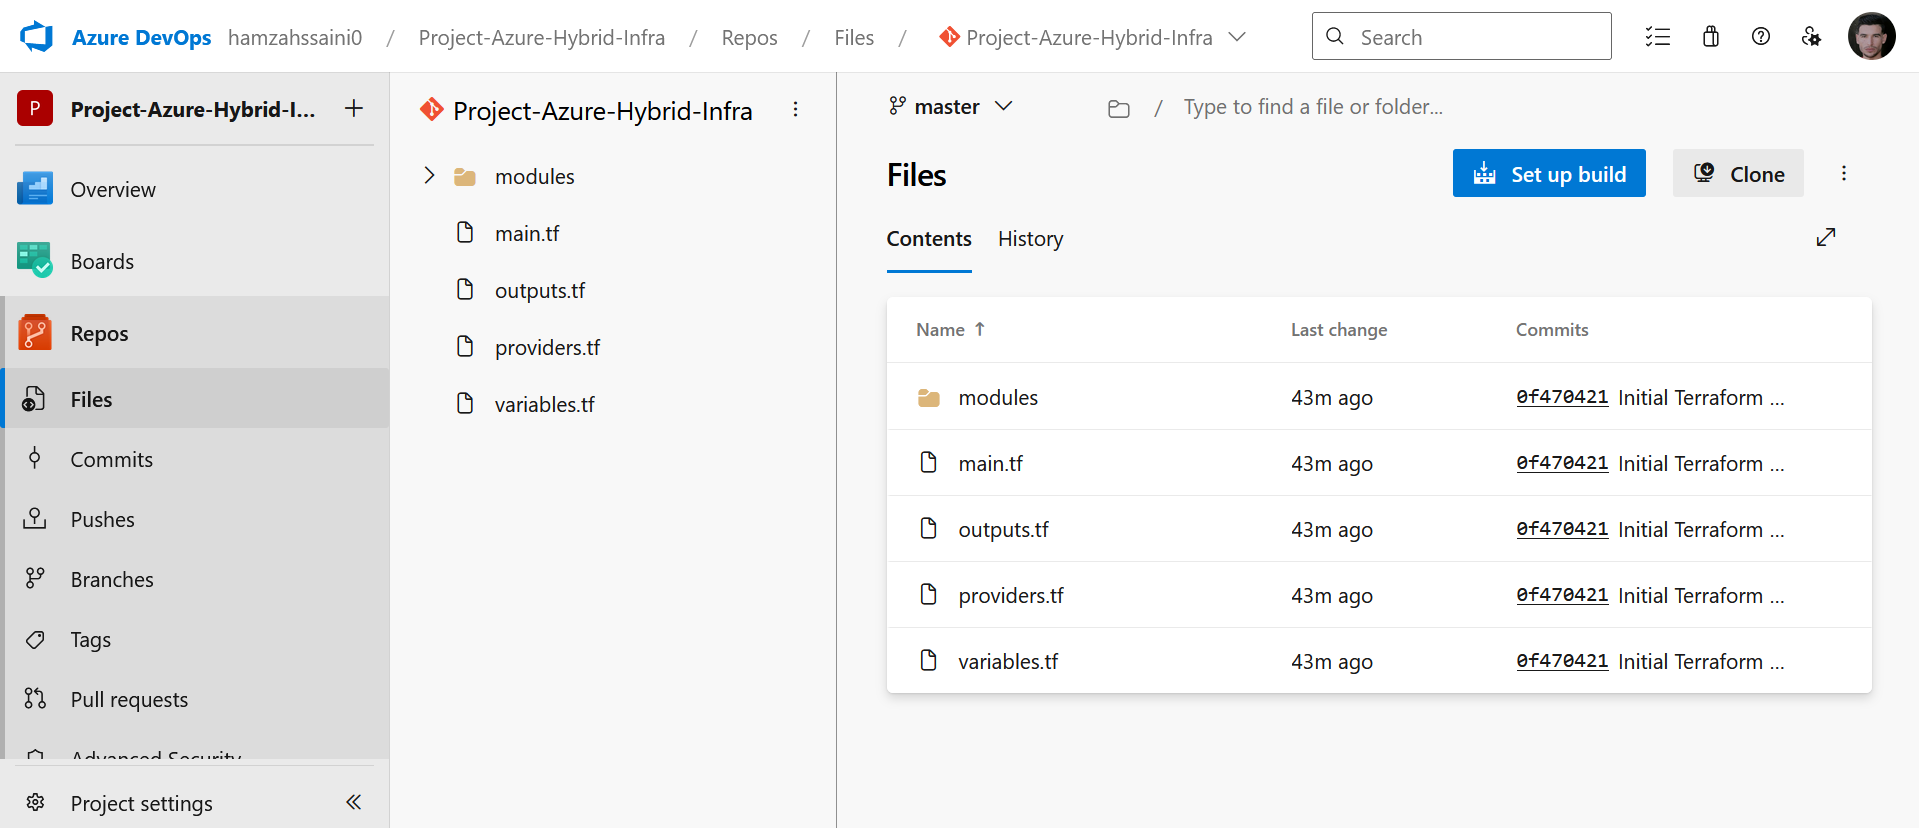The width and height of the screenshot is (1919, 828).
Task: Open commit 0f470421 in the modules row
Action: [1562, 397]
